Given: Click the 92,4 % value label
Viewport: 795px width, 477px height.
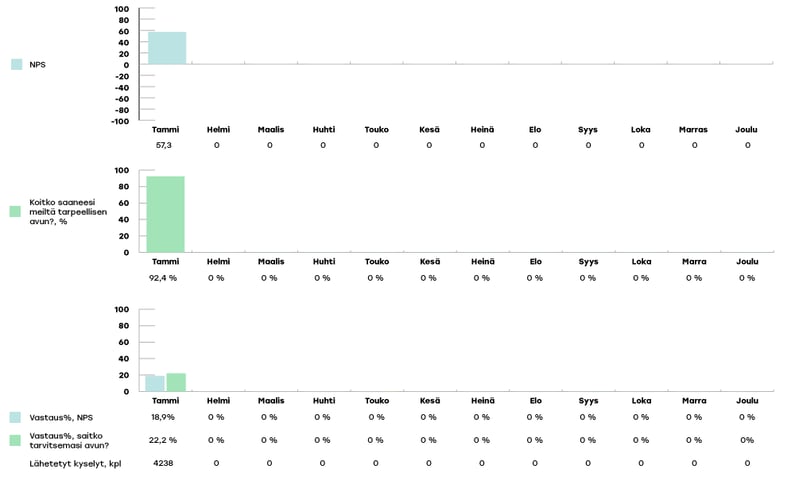Looking at the screenshot, I should coord(163,278).
